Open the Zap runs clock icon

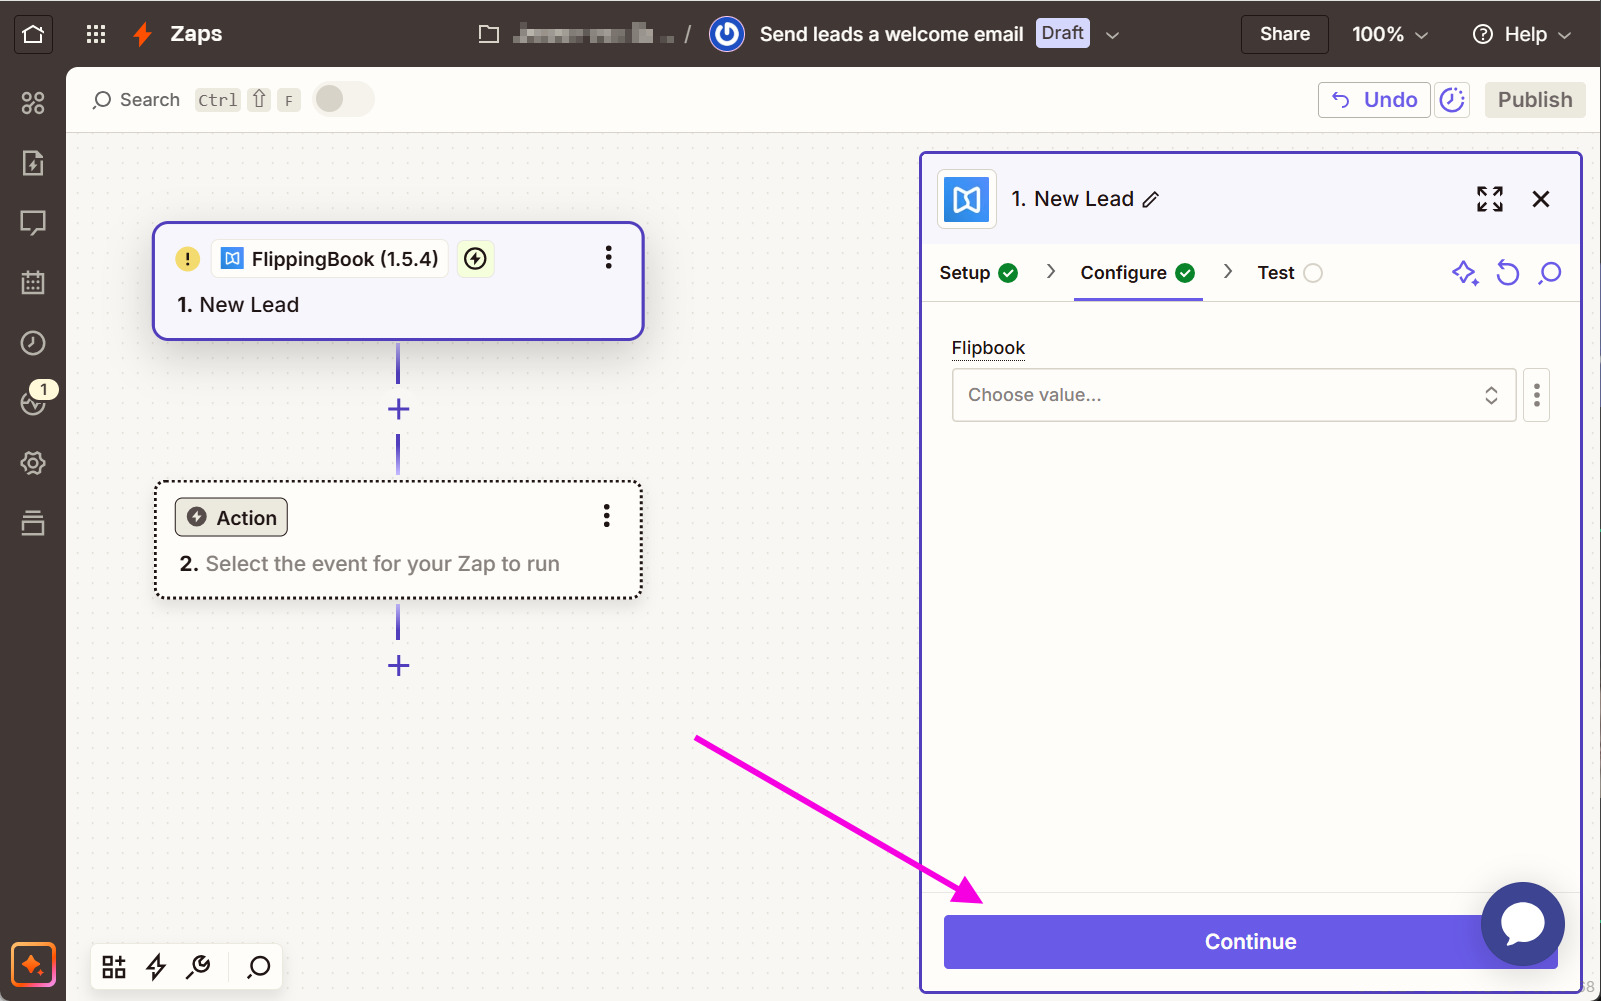coord(33,343)
